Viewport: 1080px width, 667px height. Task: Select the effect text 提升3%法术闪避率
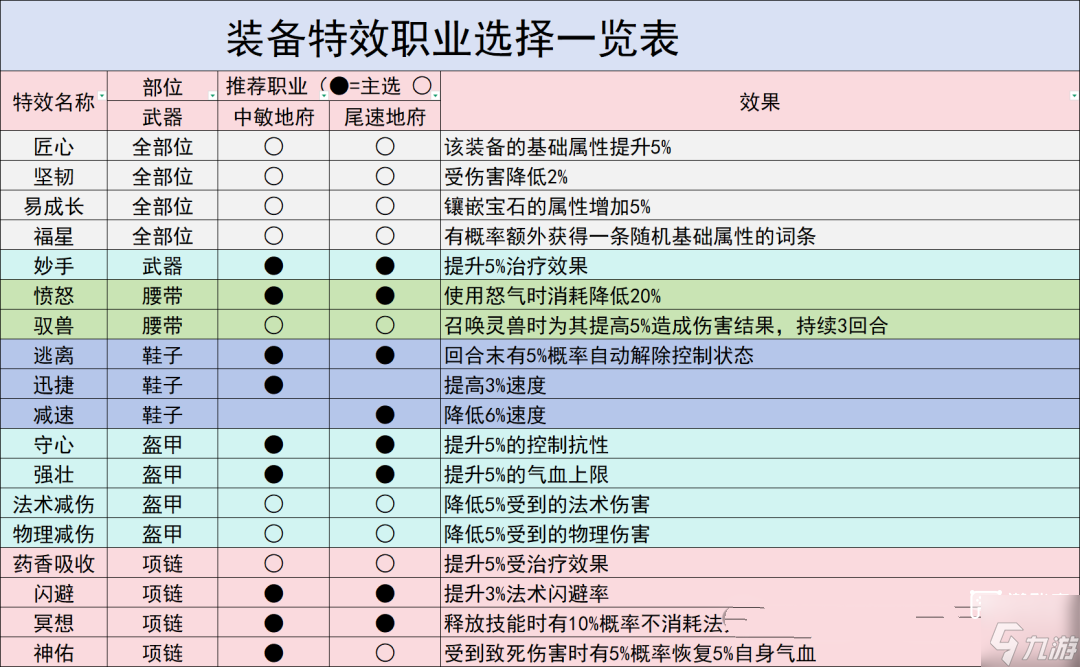(526, 593)
